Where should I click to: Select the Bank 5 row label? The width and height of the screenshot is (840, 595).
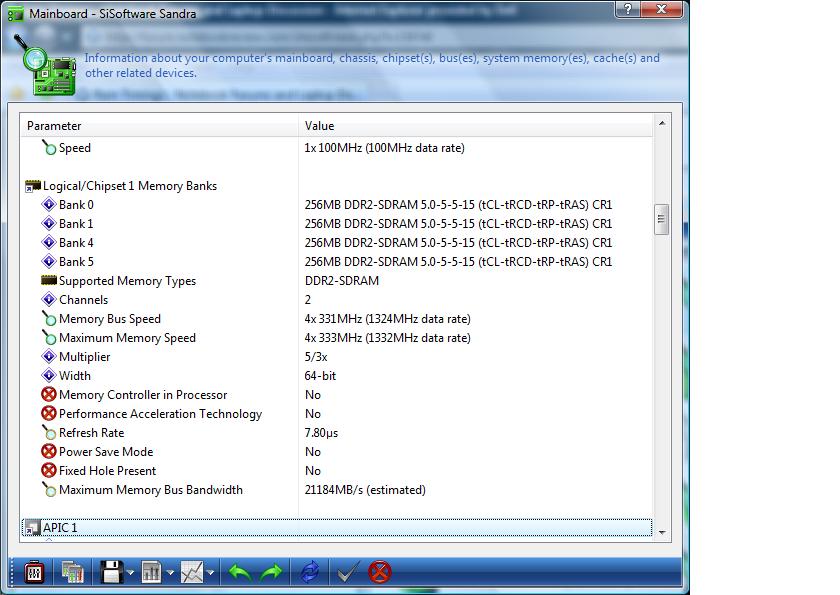(76, 261)
